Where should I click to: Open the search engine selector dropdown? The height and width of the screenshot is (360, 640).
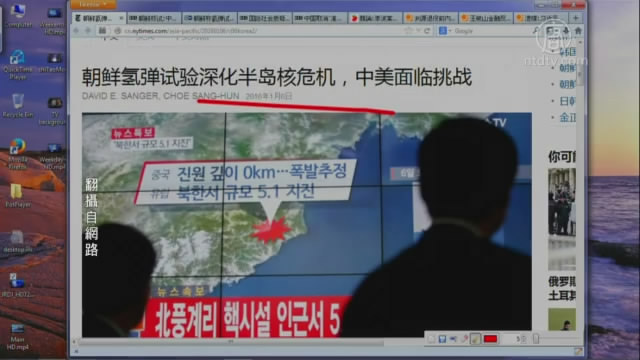(444, 31)
